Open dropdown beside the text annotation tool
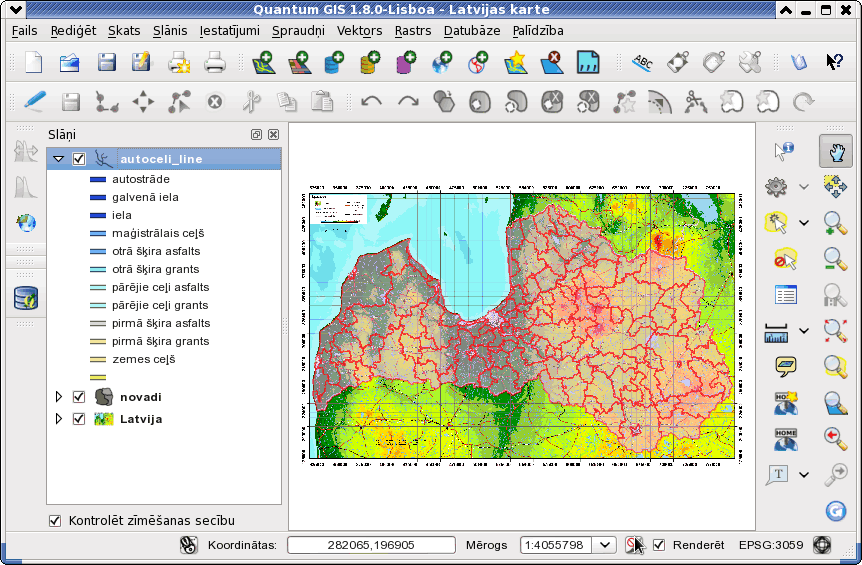 coord(804,474)
